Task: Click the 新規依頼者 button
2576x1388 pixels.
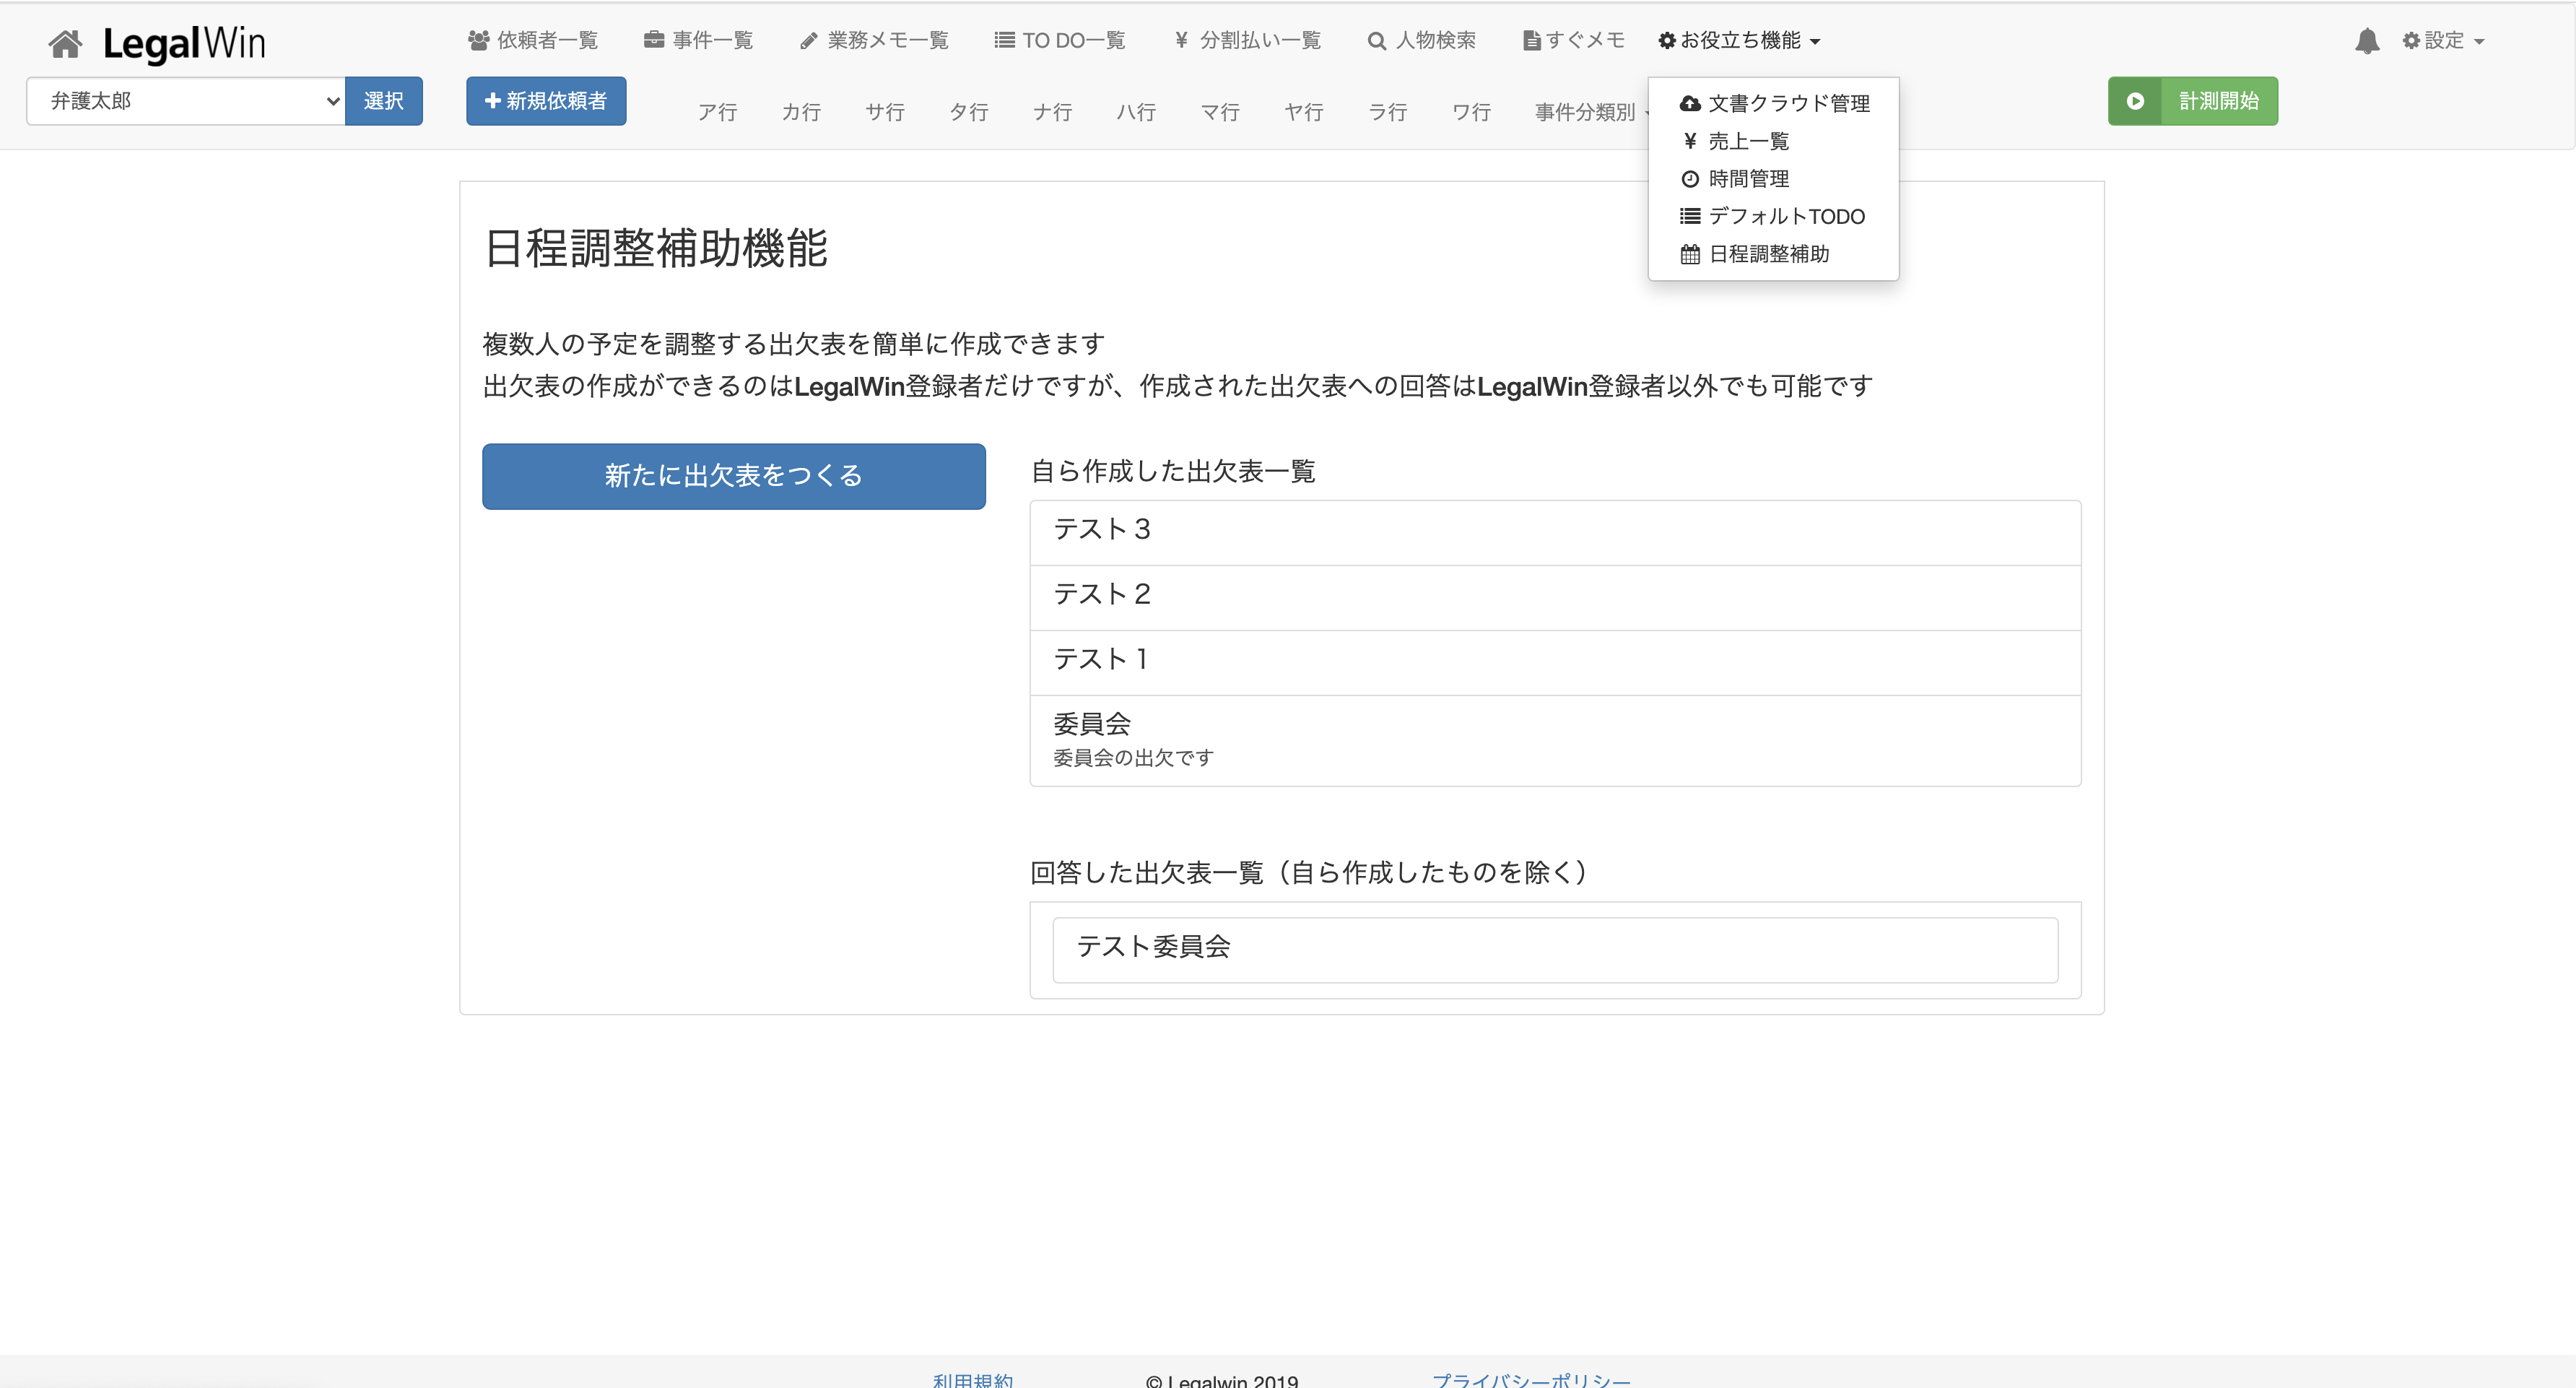Action: click(546, 101)
